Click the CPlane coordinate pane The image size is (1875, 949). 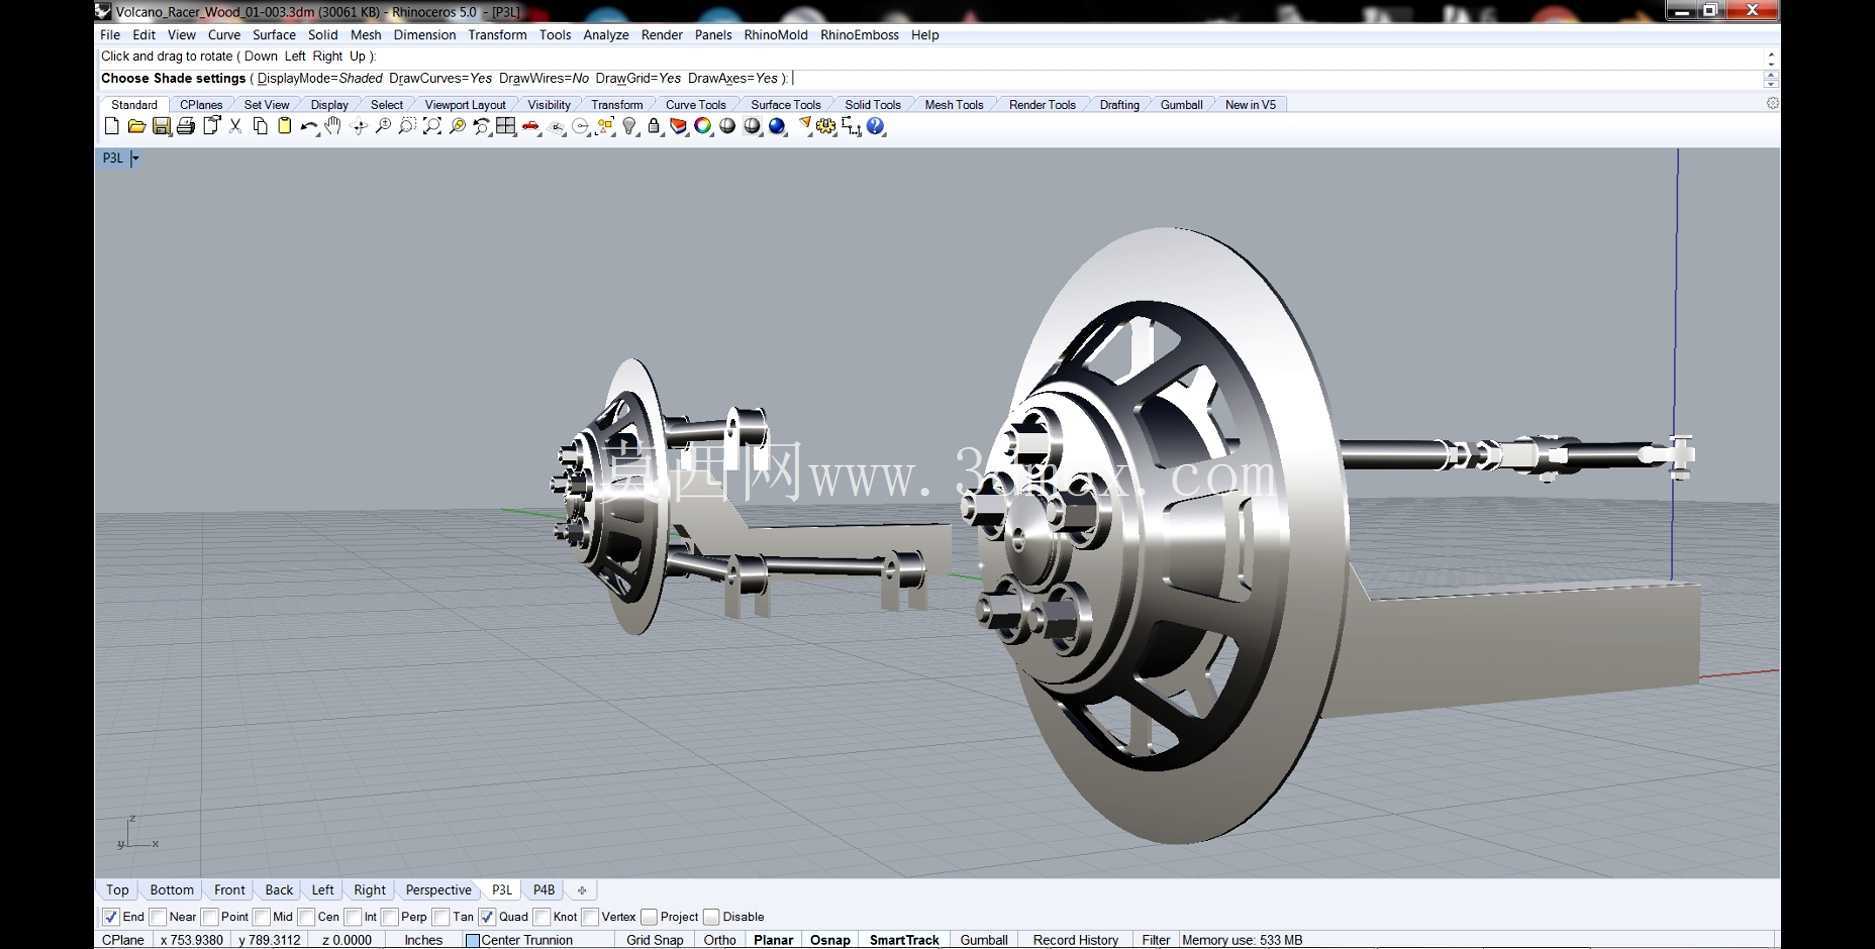[x=123, y=940]
